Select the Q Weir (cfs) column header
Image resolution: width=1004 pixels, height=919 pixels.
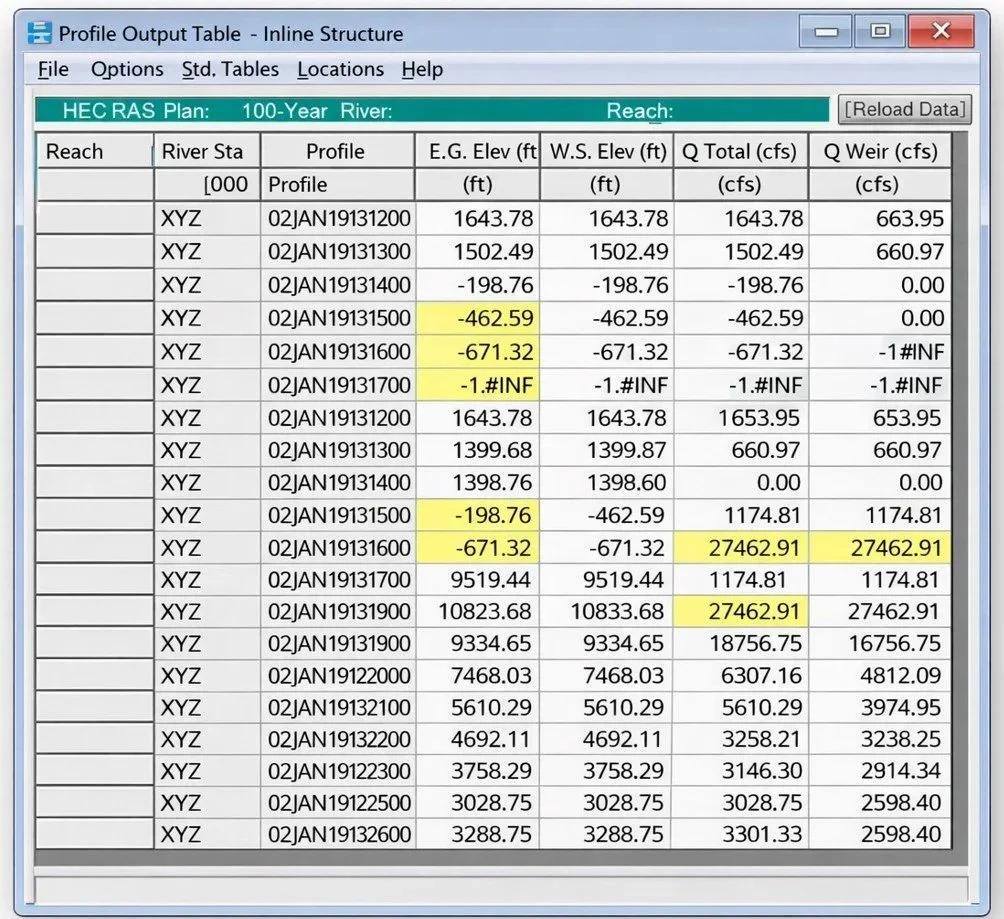[x=880, y=152]
